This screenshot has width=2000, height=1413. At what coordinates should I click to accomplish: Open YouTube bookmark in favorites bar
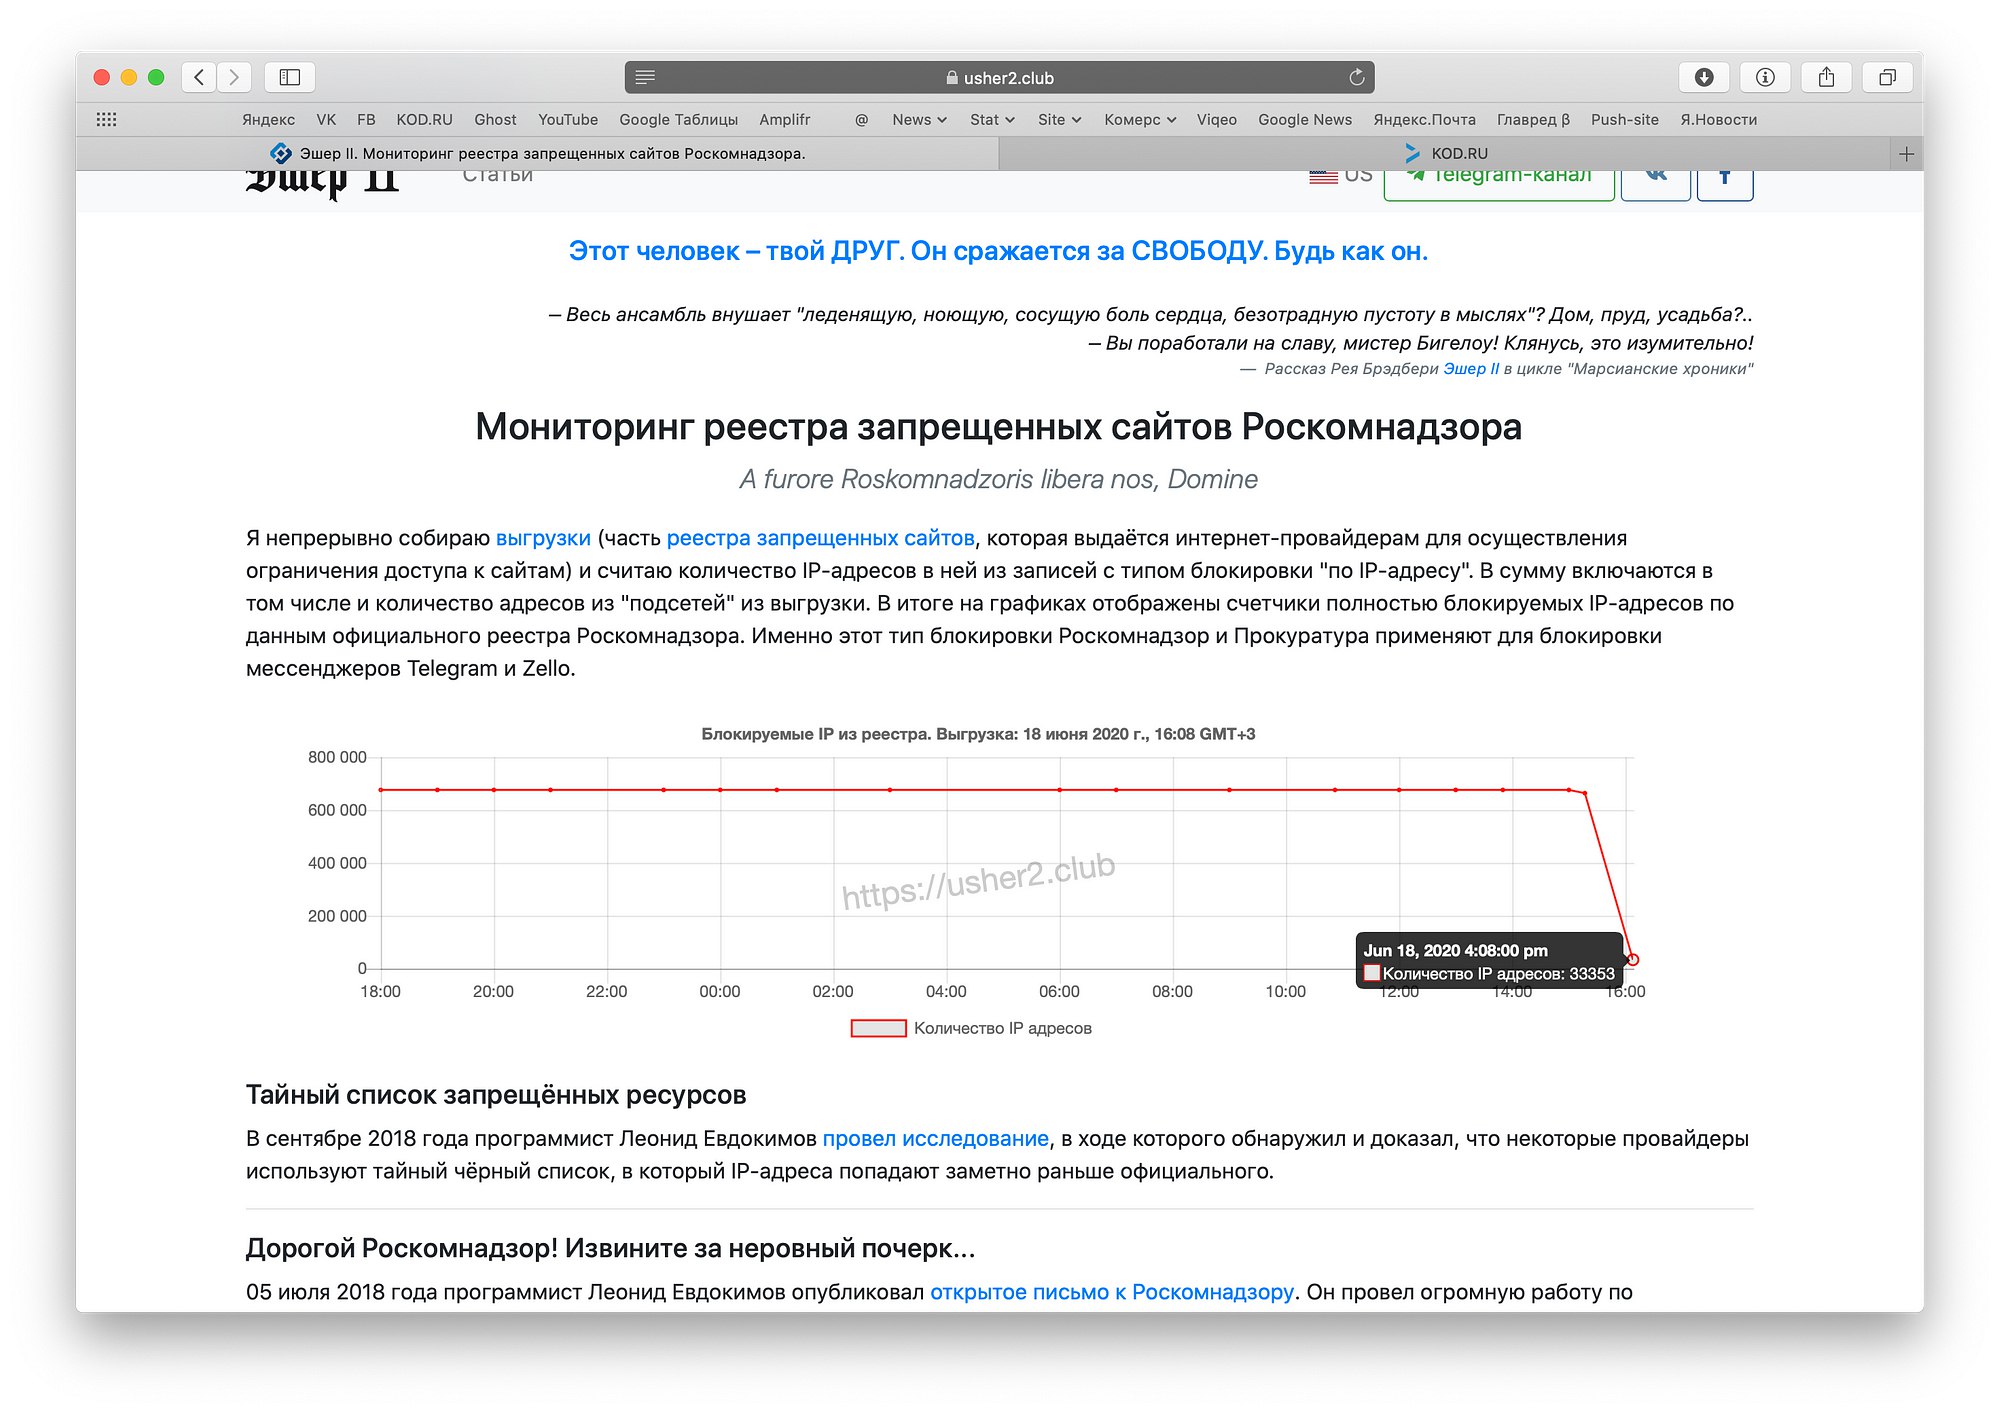point(567,119)
